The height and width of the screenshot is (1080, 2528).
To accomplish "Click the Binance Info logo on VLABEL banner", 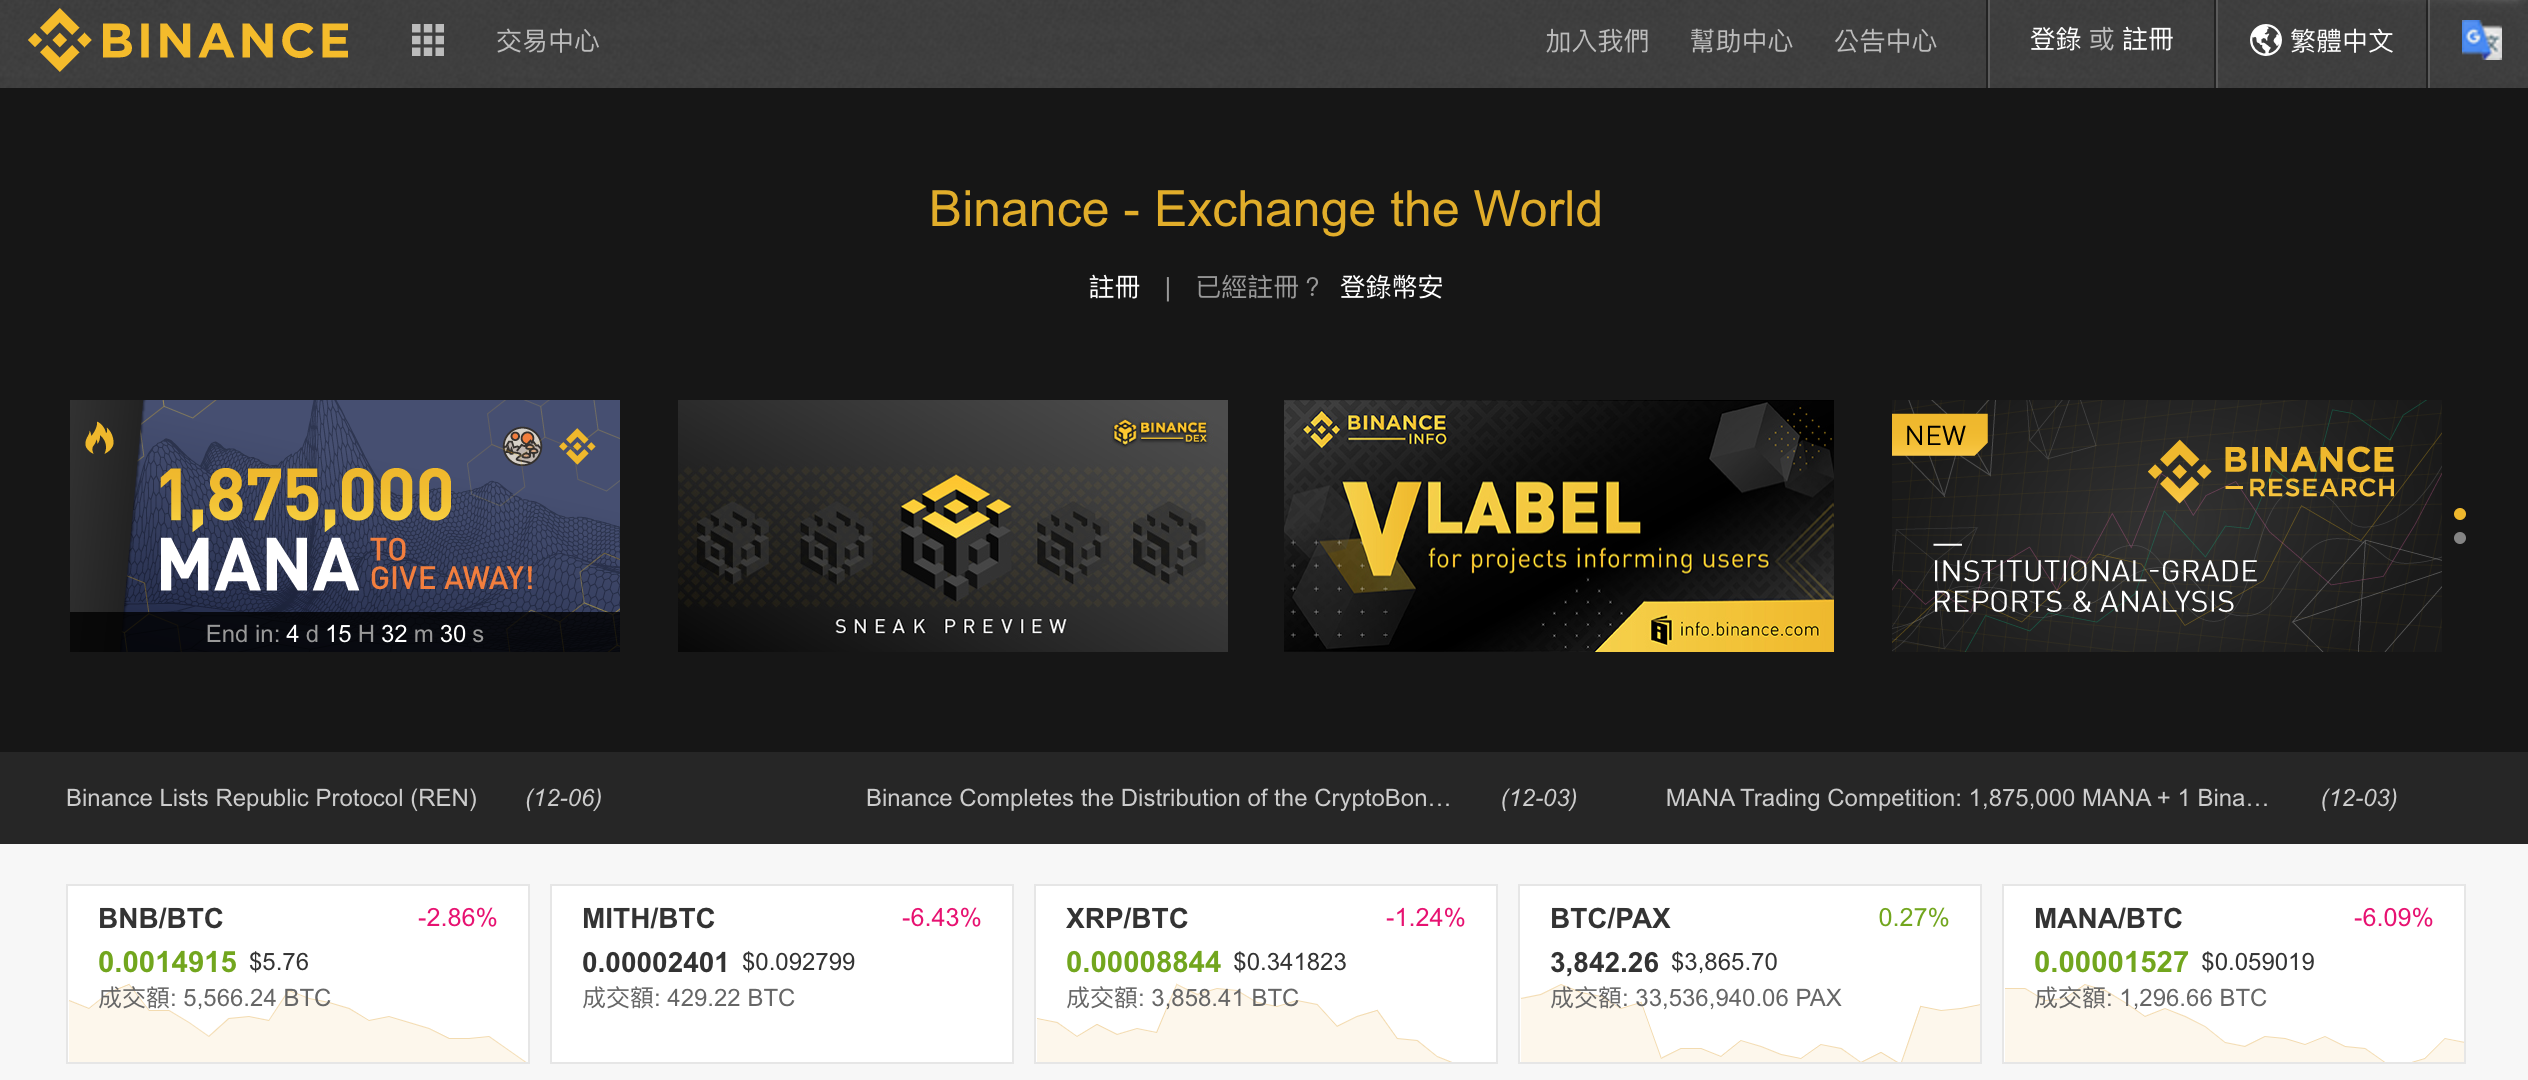I will [1376, 429].
